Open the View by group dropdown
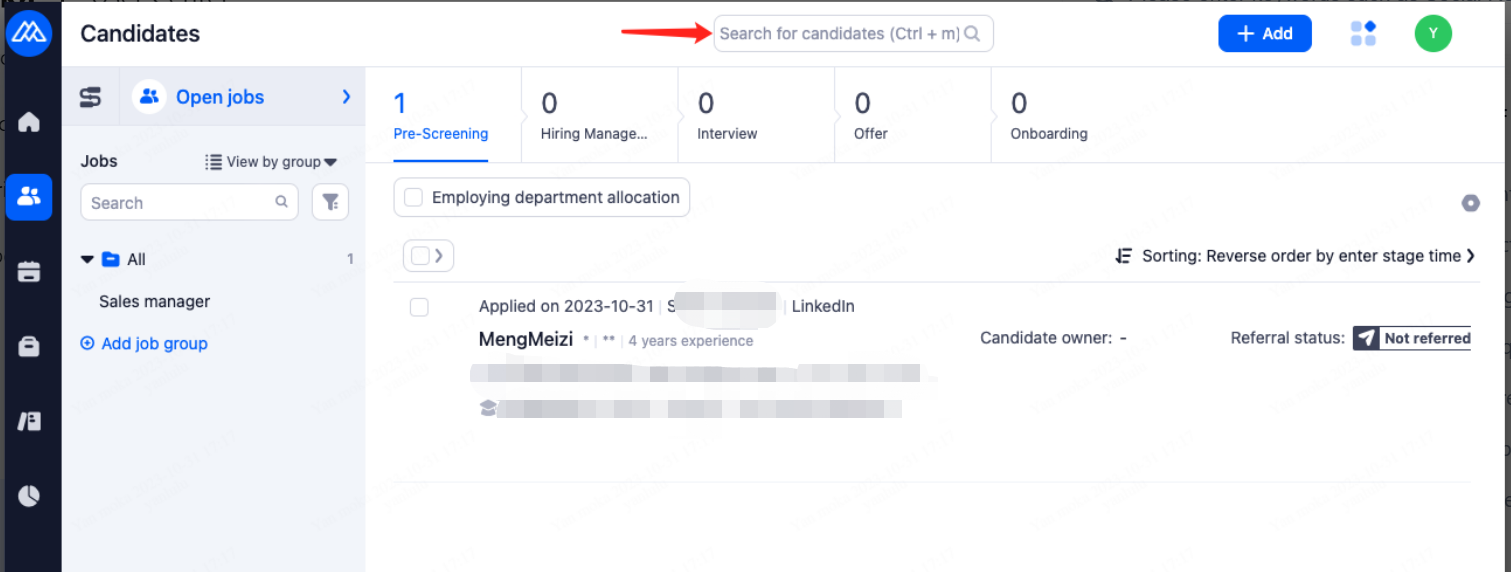This screenshot has height=572, width=1511. [x=271, y=162]
